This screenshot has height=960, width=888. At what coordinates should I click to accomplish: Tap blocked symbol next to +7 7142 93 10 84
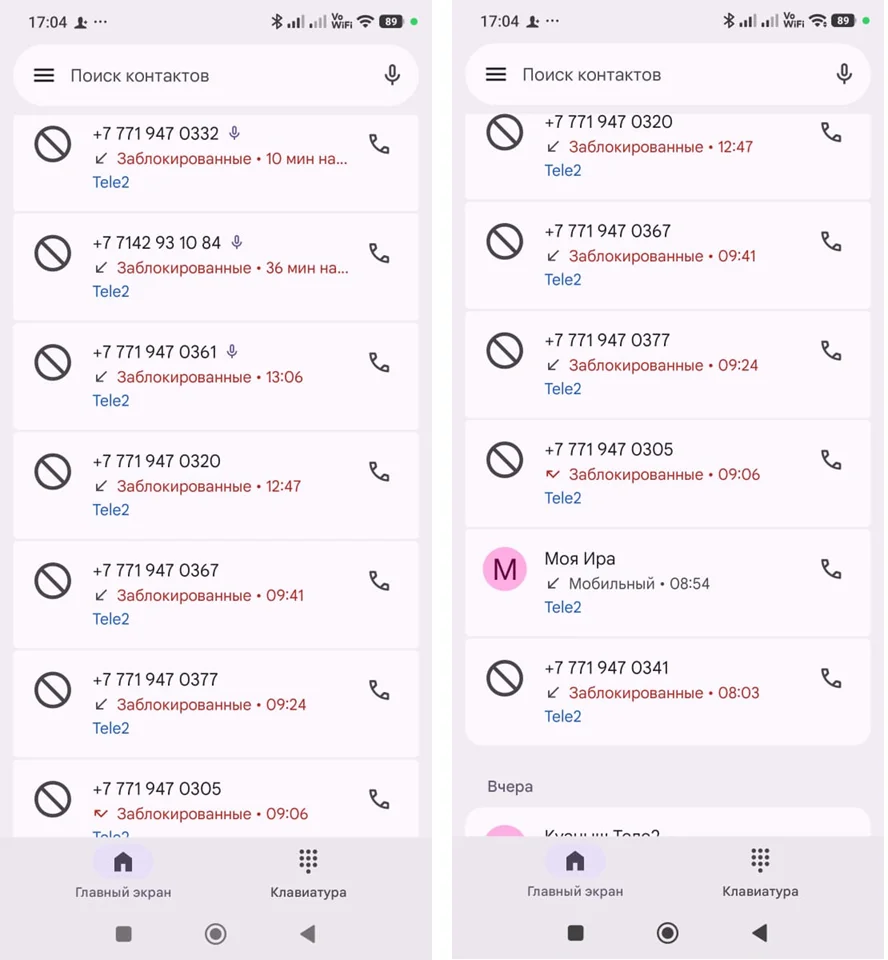coord(52,254)
